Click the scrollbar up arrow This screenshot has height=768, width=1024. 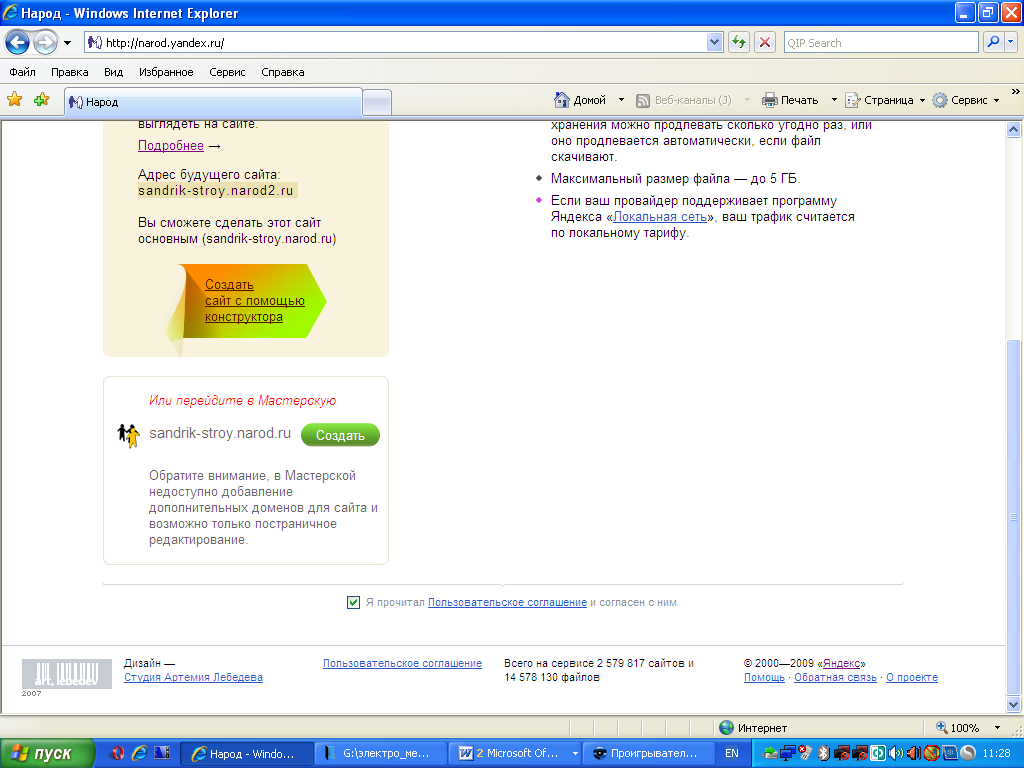click(x=1014, y=129)
